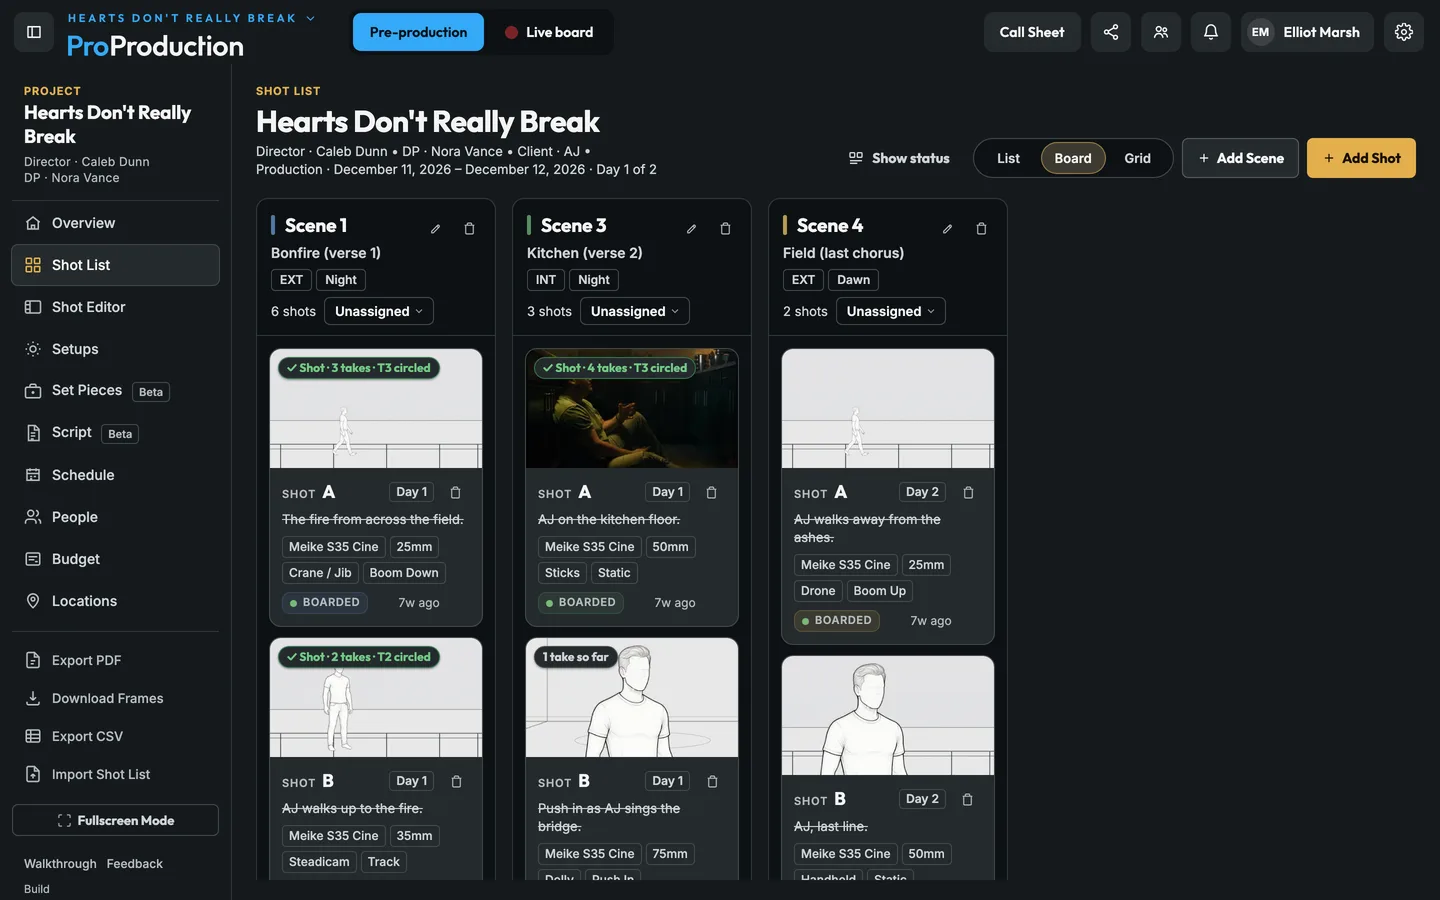Collapse the sidebar with the panel icon
1440x900 pixels.
tap(34, 32)
